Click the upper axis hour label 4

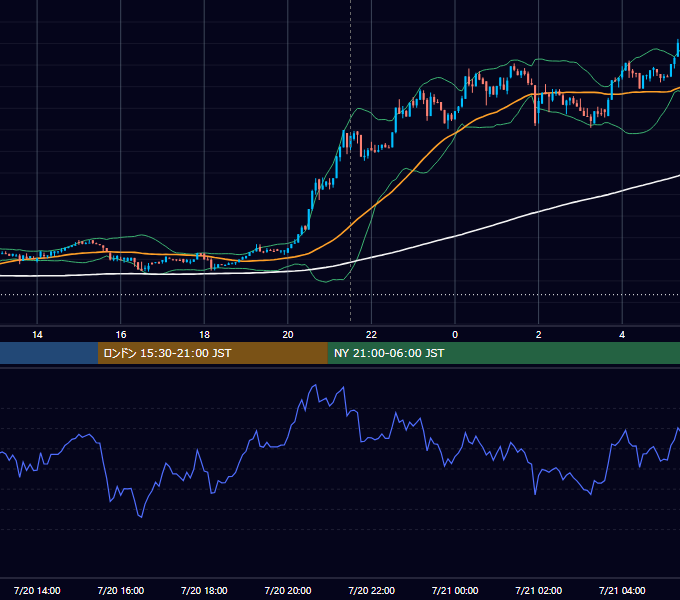click(x=622, y=335)
